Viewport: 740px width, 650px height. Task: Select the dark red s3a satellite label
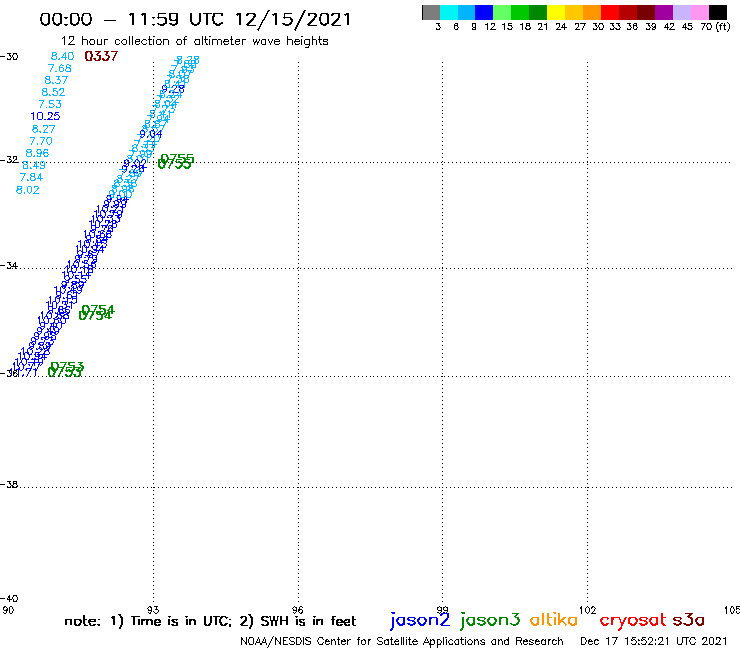[688, 620]
